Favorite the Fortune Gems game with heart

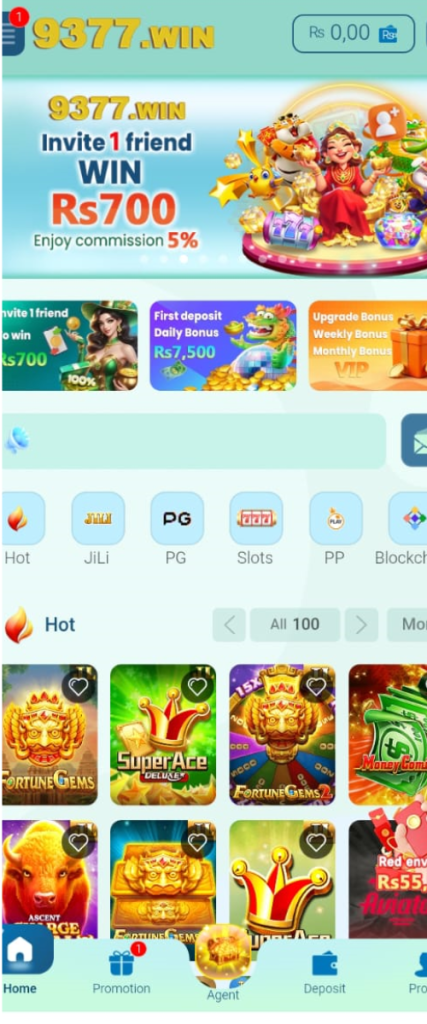point(78,686)
